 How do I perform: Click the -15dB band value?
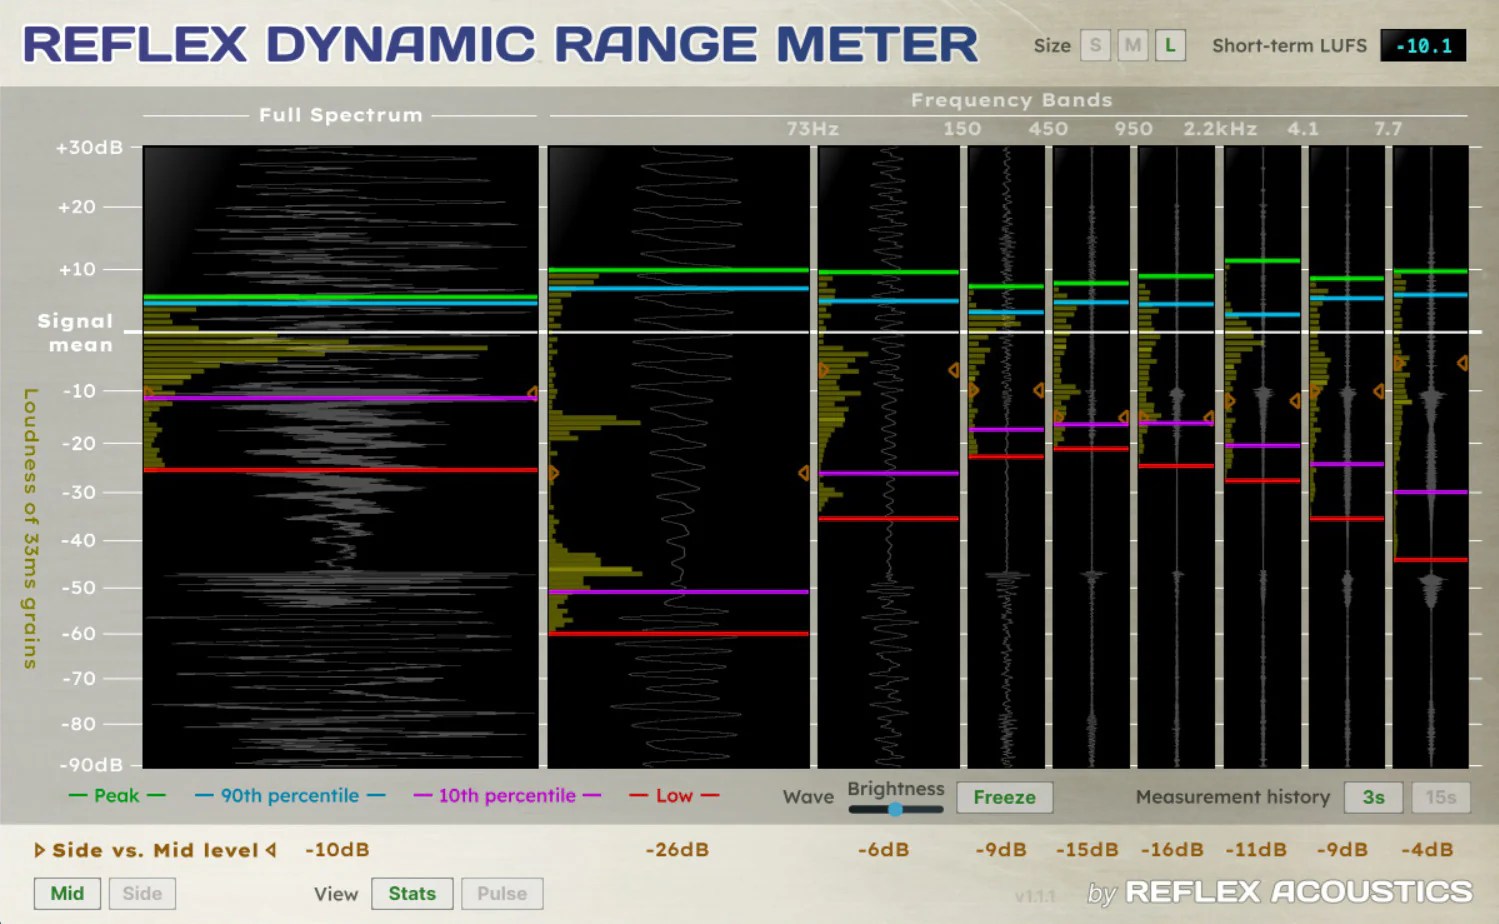click(1087, 850)
